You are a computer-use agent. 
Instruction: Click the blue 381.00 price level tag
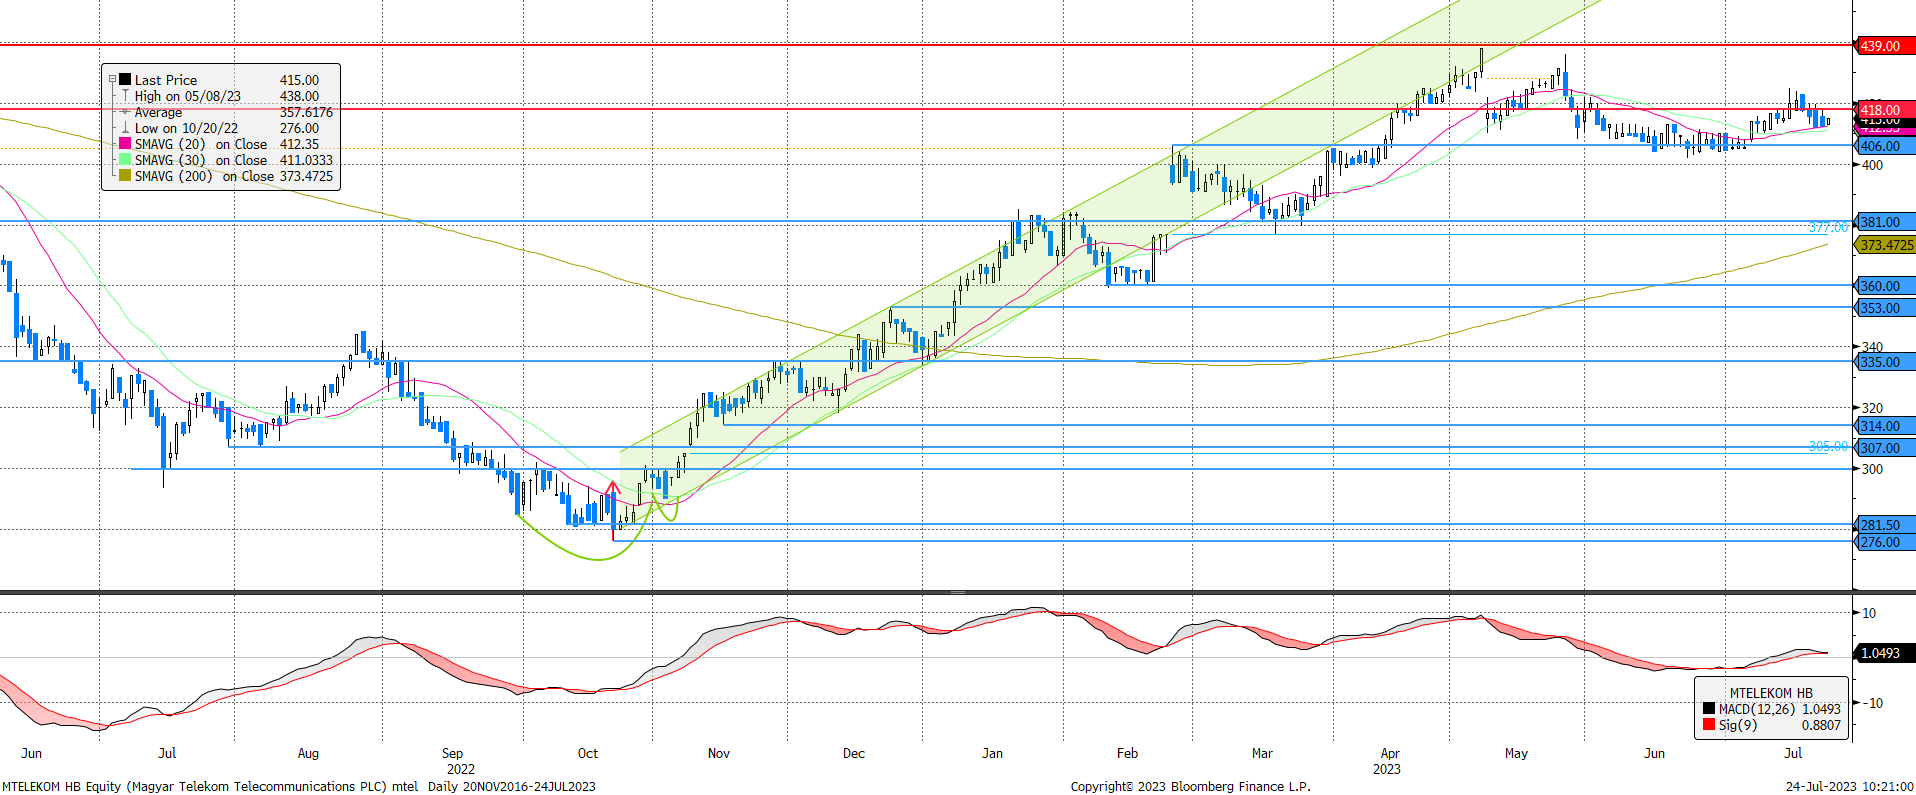(x=1885, y=222)
